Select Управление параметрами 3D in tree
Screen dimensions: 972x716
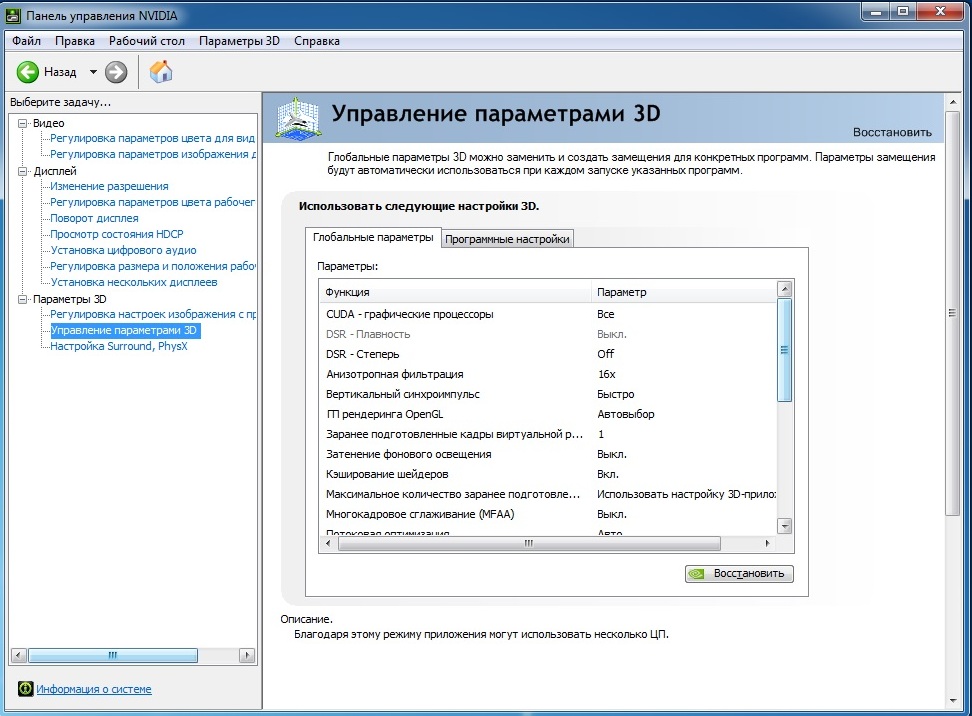click(124, 330)
